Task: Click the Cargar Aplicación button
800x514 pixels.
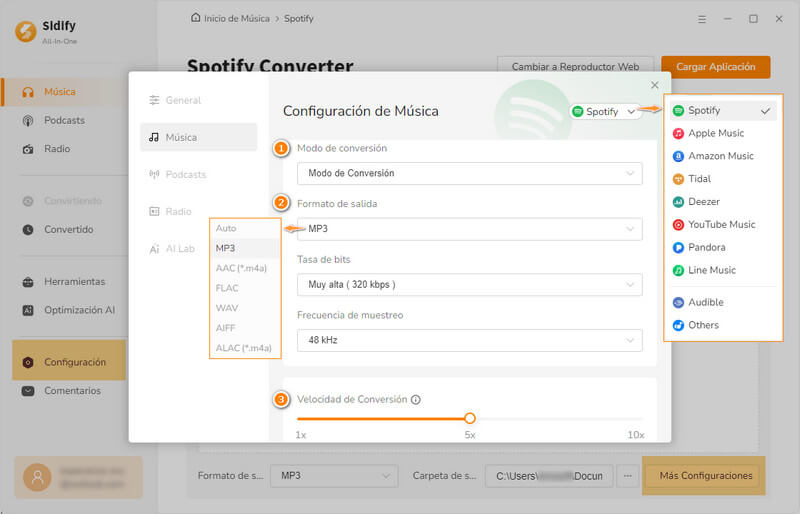Action: 716,67
